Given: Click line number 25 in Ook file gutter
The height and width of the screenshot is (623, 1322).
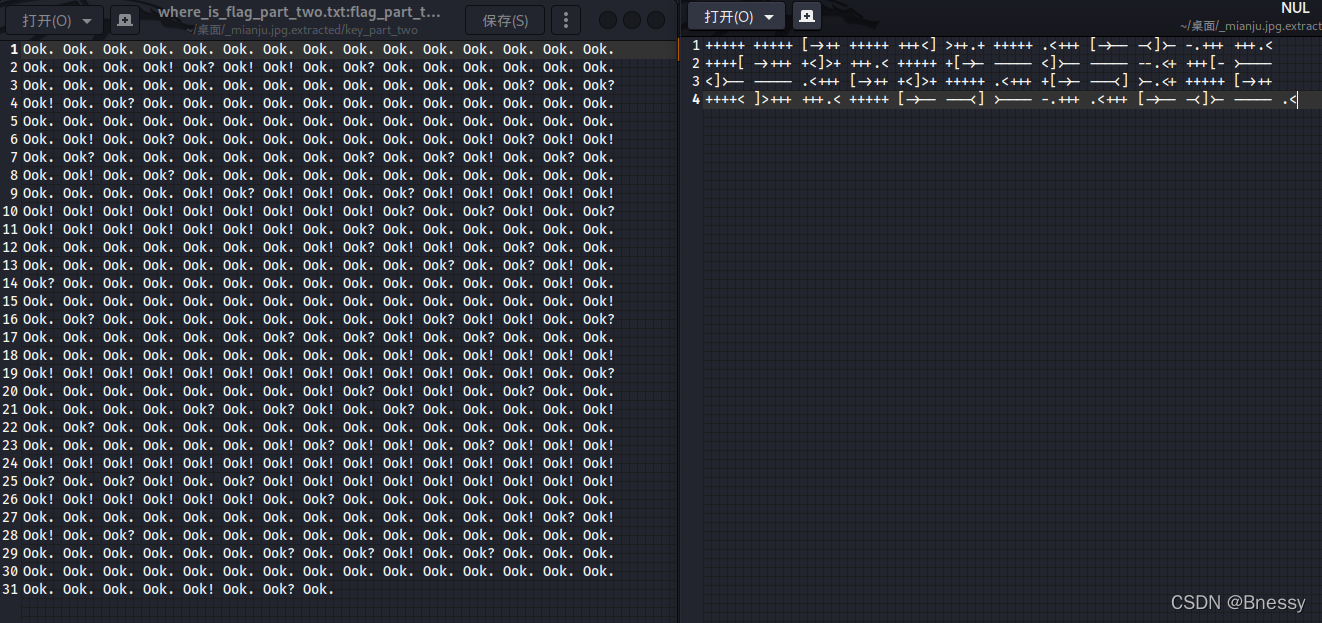Looking at the screenshot, I should [10, 481].
